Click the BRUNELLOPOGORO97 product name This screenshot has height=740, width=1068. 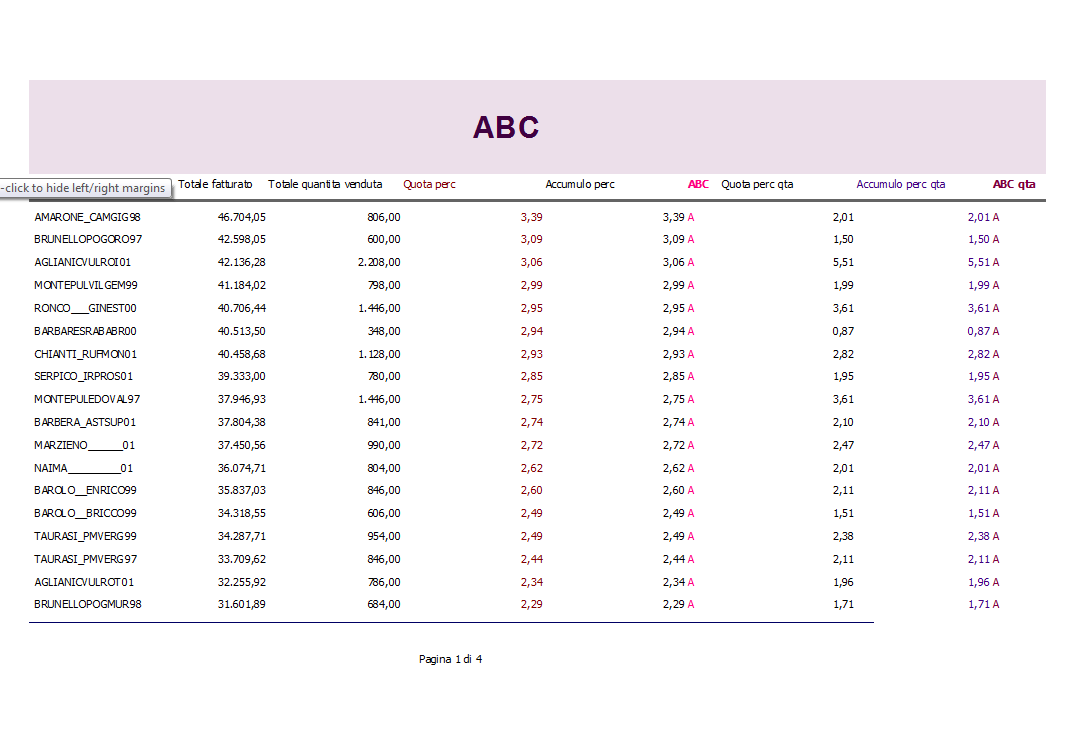click(88, 240)
